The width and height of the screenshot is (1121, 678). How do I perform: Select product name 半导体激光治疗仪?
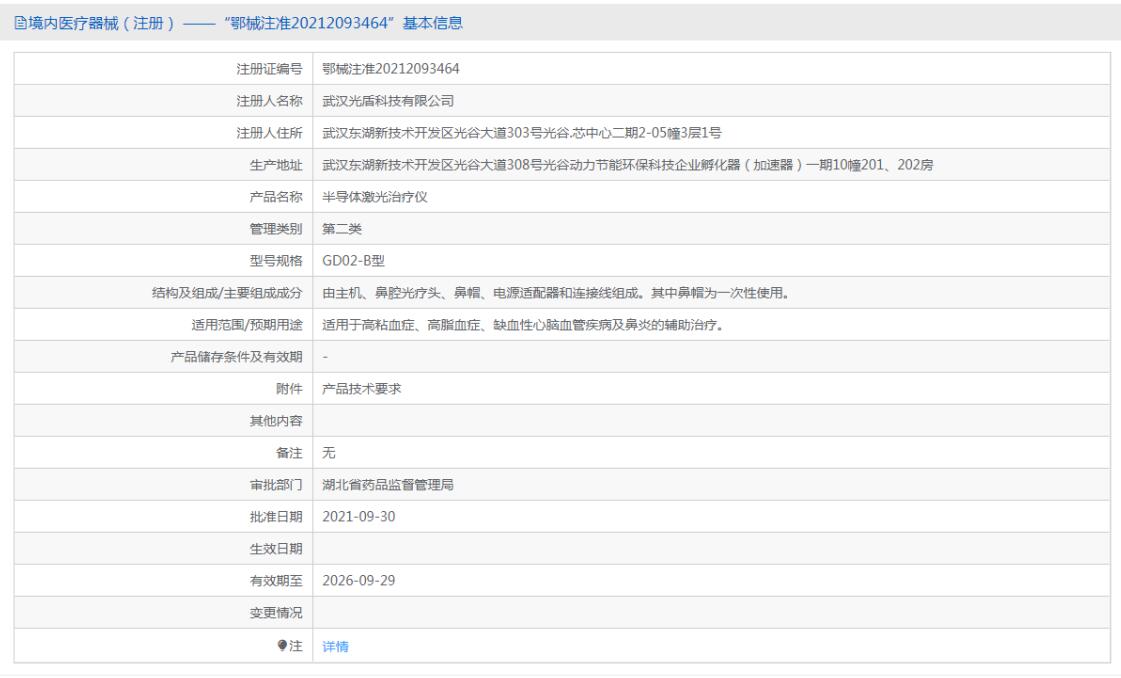tap(375, 197)
